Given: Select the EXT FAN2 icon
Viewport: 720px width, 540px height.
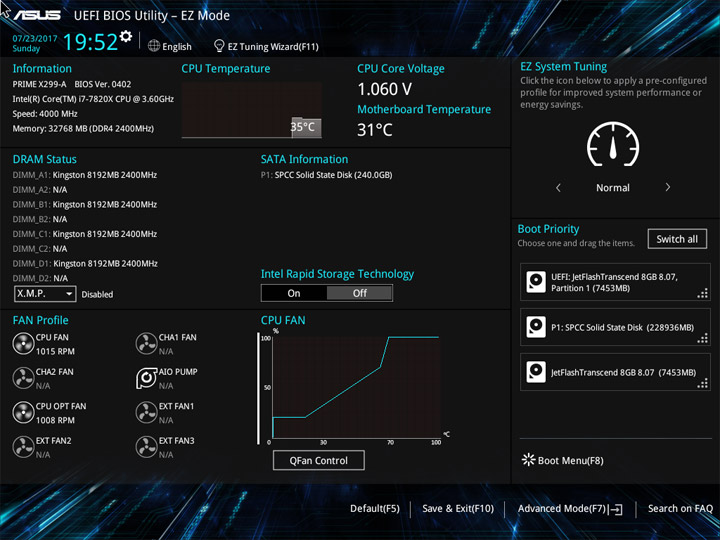Looking at the screenshot, I should tap(23, 447).
